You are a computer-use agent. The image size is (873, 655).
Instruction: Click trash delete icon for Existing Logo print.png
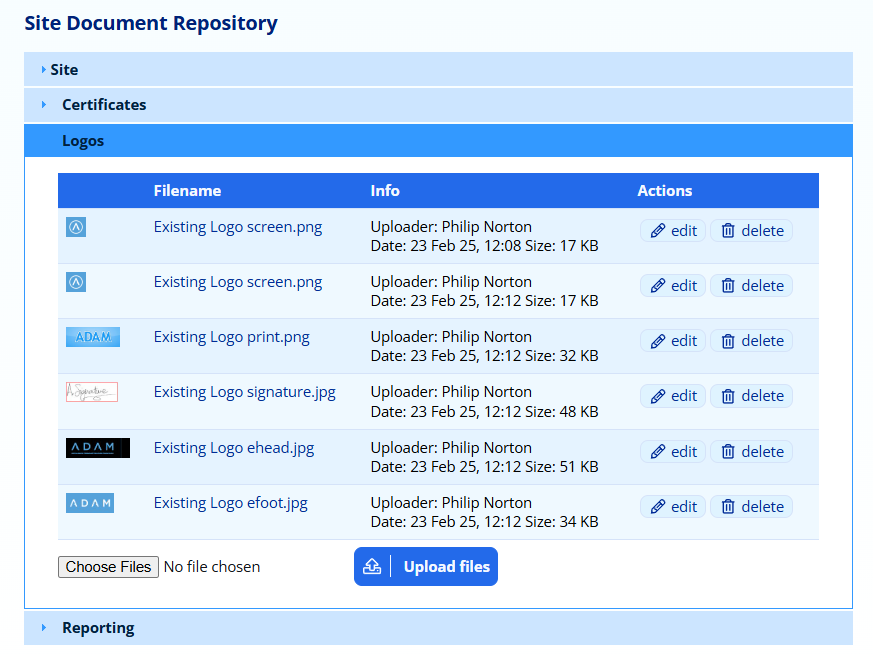tap(728, 341)
